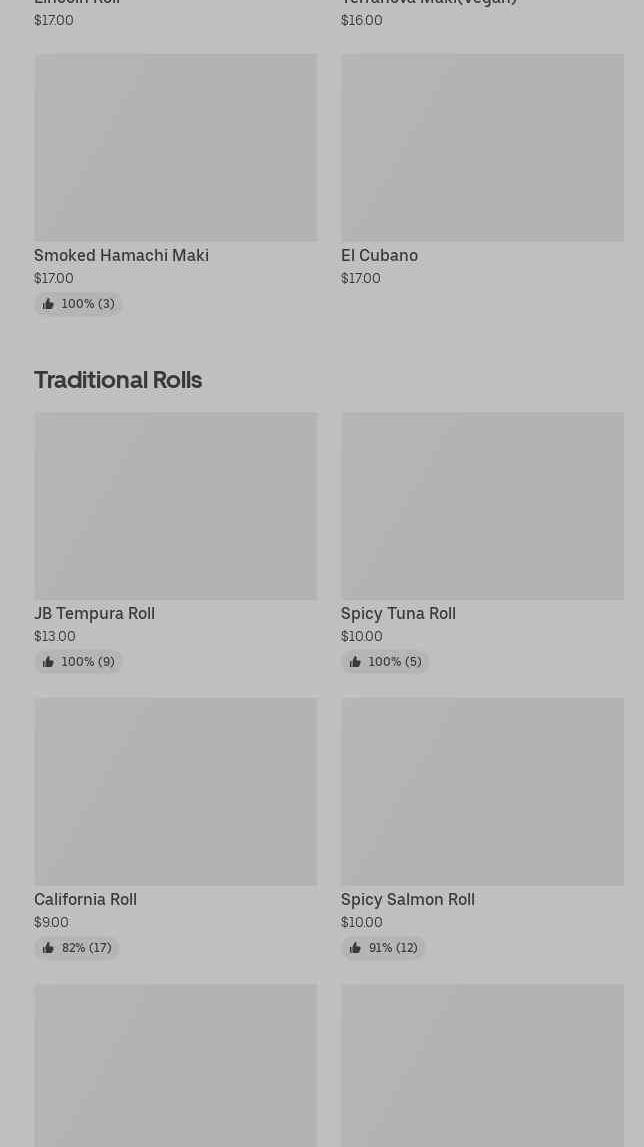Click the thumbs-up icon under California Roll
644x1147 pixels.
(48, 948)
